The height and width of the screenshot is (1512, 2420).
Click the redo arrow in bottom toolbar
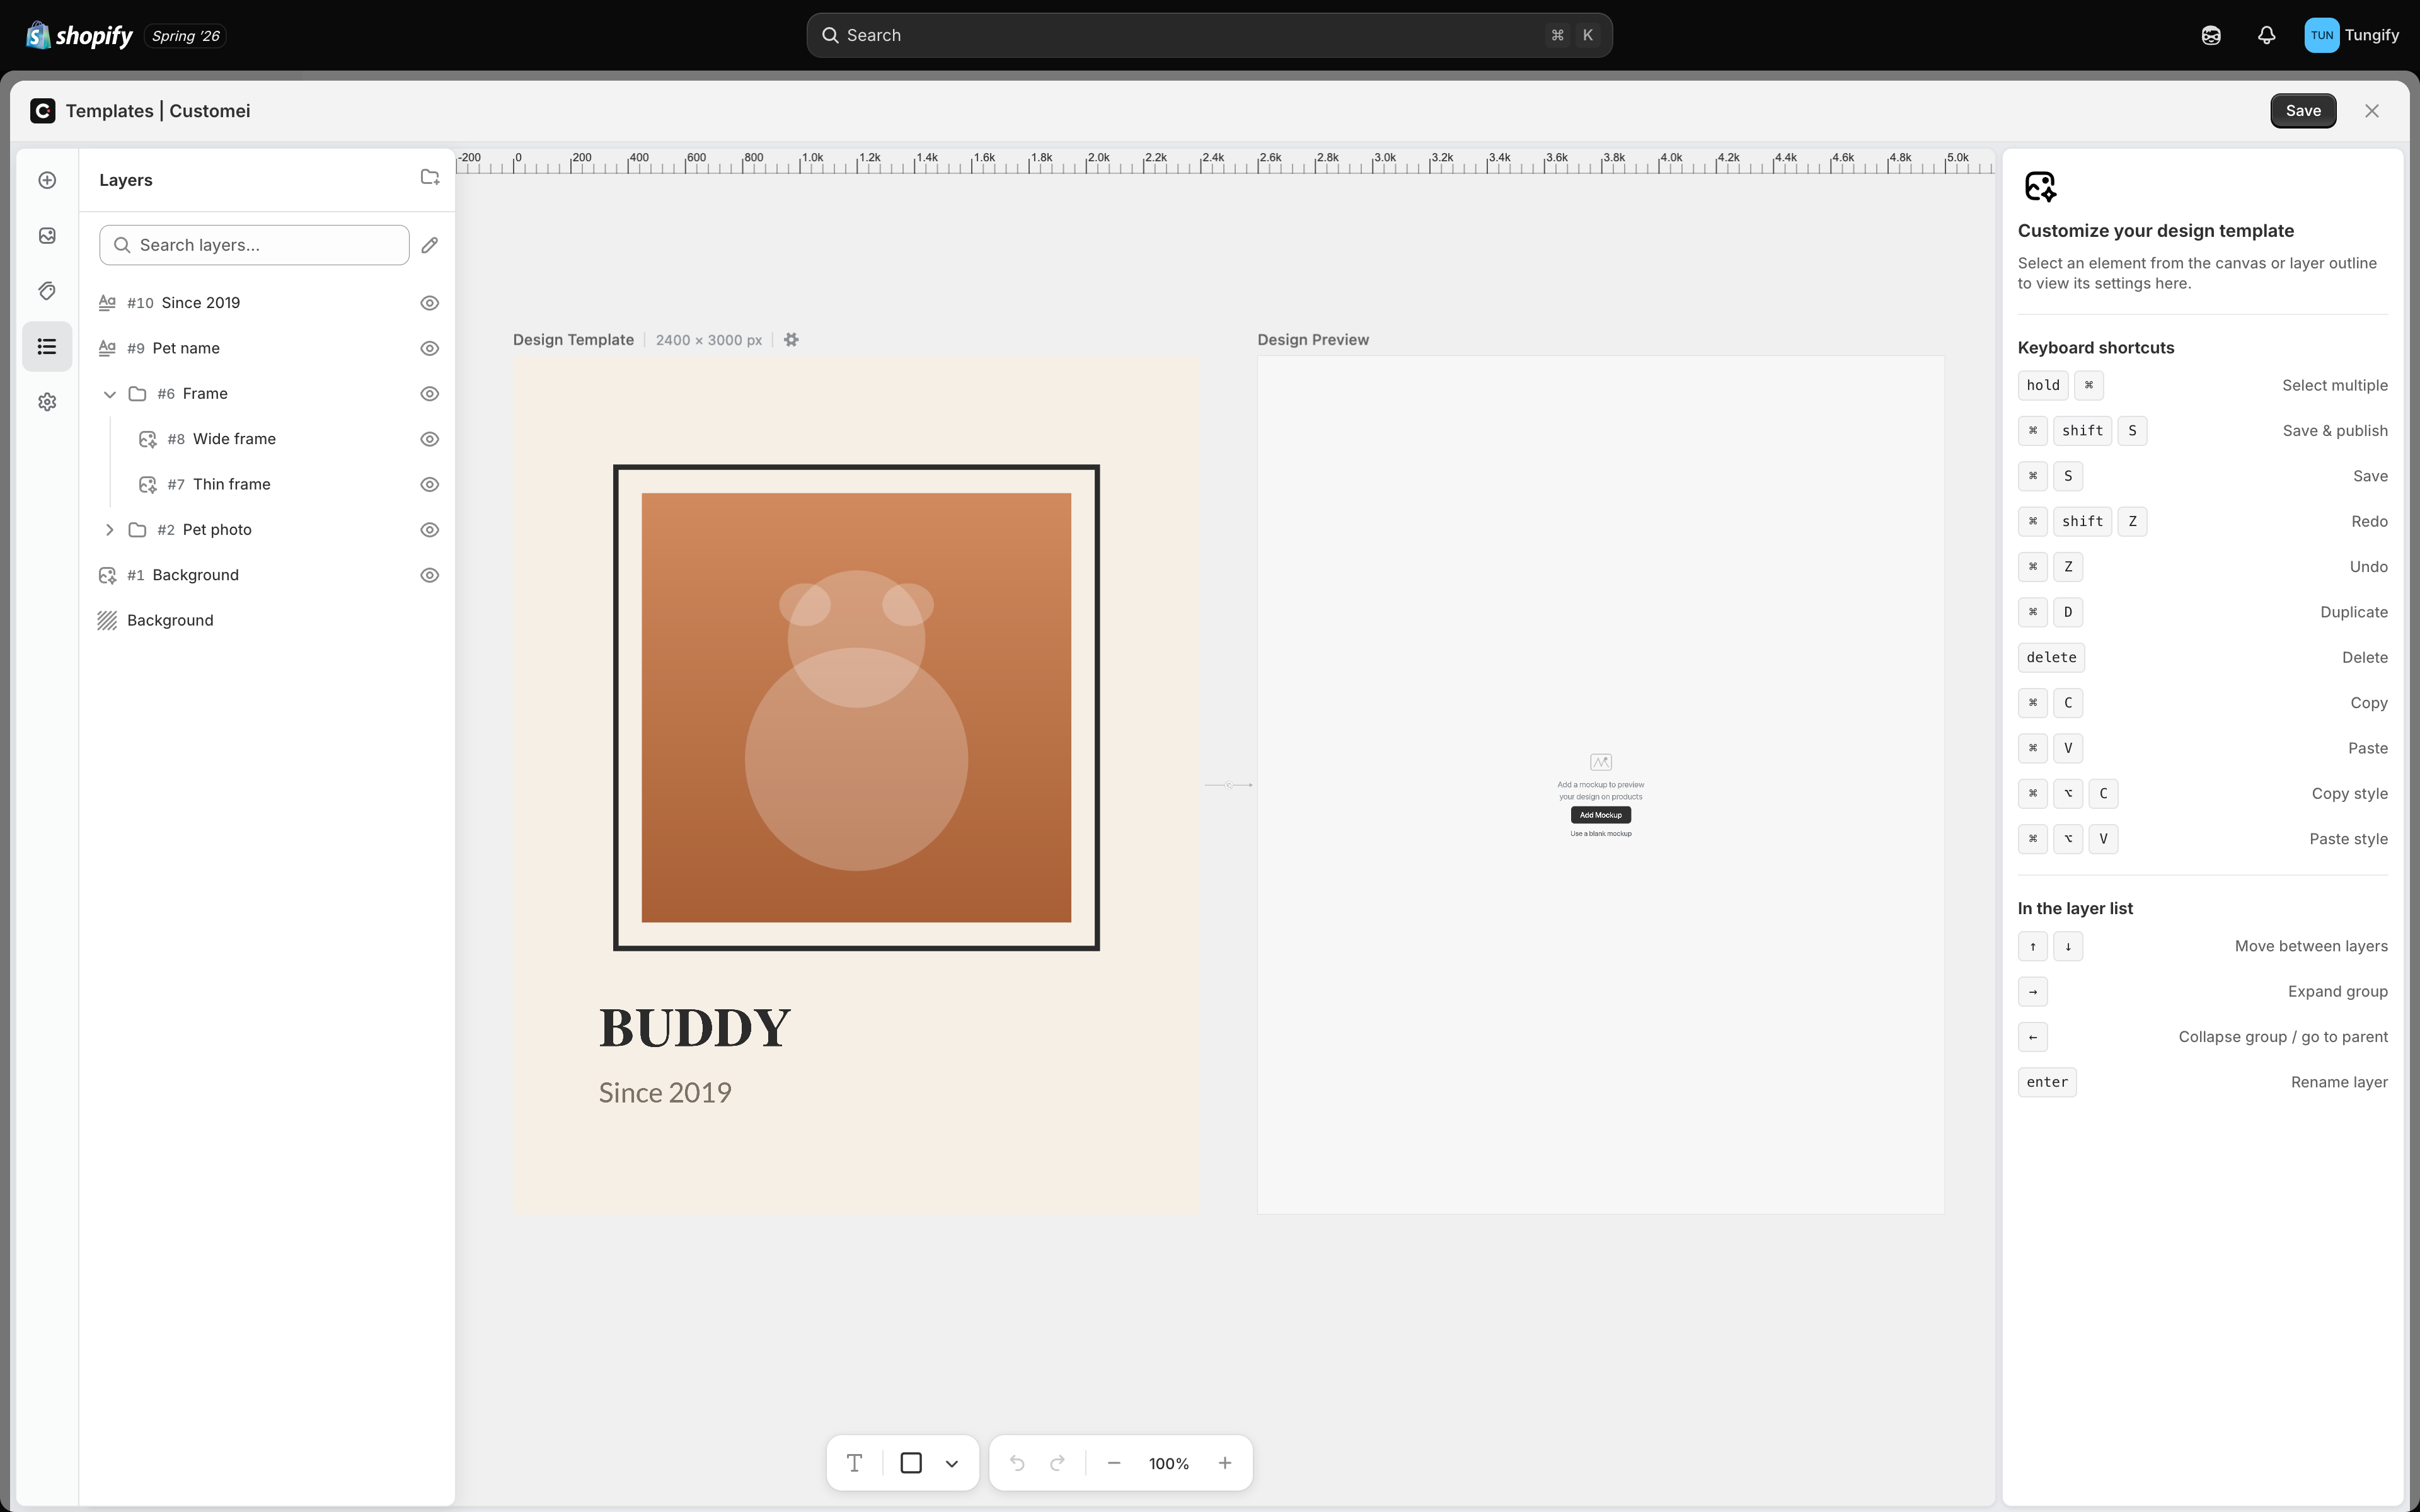tap(1057, 1463)
